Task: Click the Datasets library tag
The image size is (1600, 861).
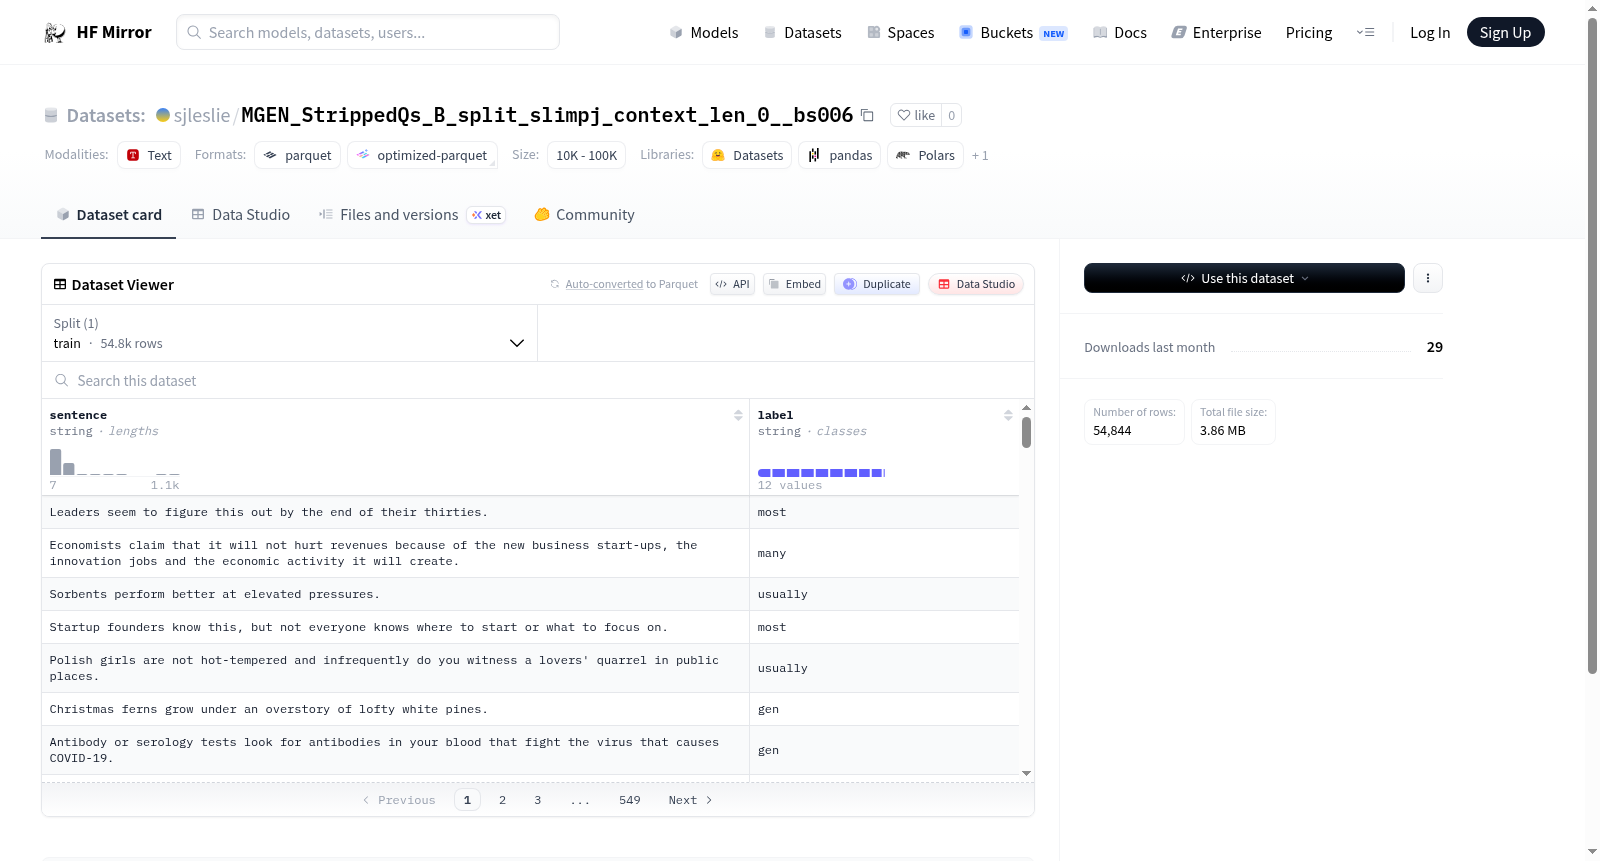Action: [x=747, y=155]
